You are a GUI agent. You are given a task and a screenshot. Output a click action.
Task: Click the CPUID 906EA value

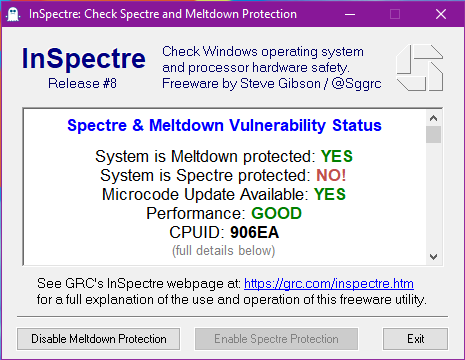pyautogui.click(x=254, y=232)
